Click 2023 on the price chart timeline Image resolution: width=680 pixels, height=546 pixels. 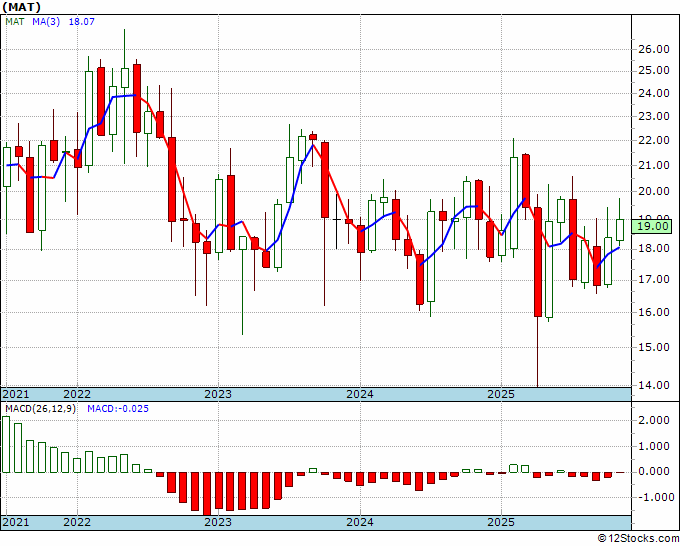coord(218,394)
